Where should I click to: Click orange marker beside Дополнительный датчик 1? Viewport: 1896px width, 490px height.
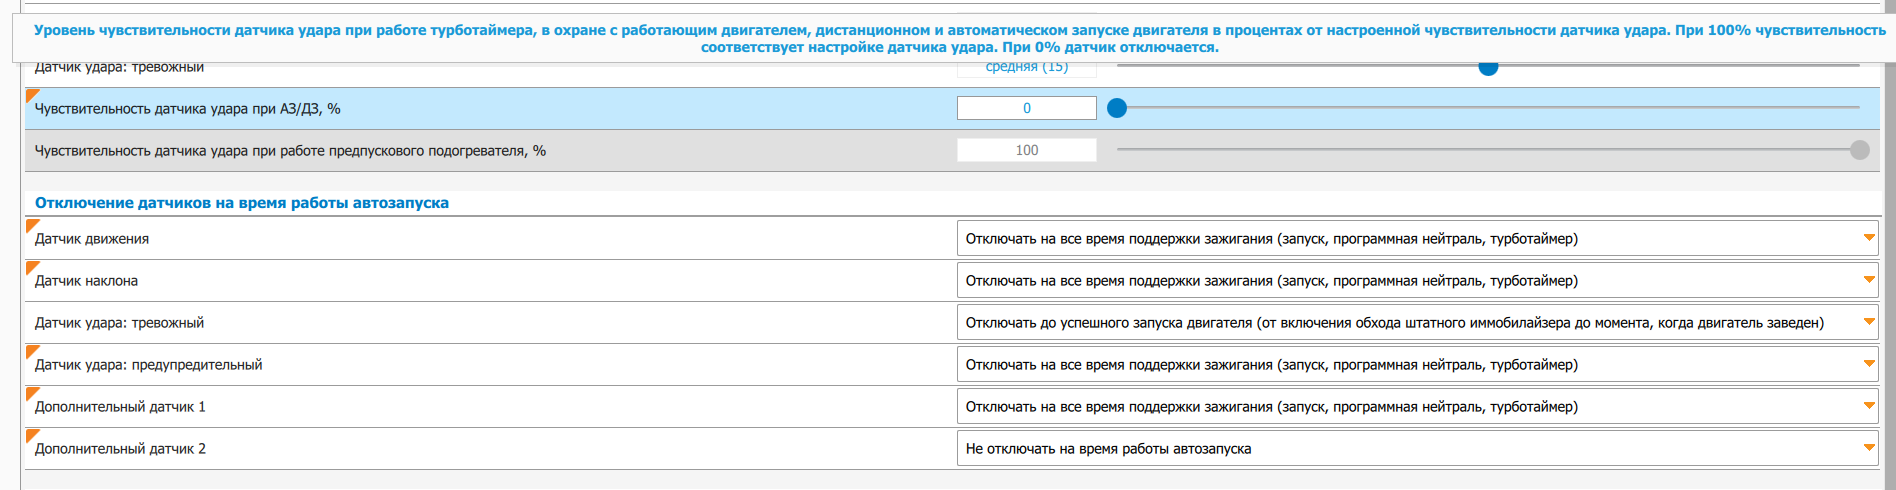(31, 392)
